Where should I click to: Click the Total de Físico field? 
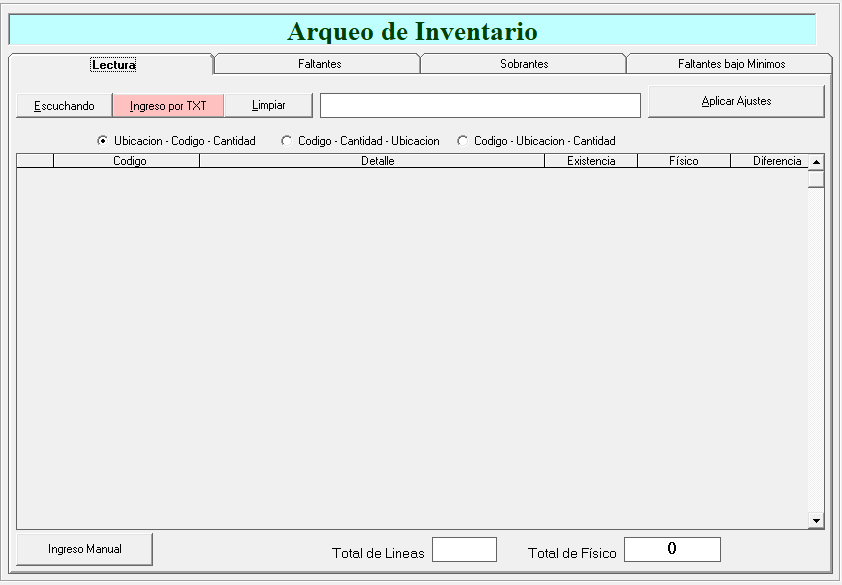pos(672,550)
